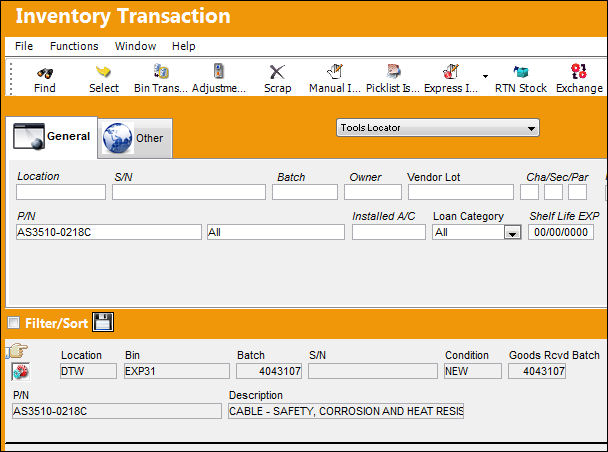Click the Bin field showing EXP31
This screenshot has width=608, height=452.
(176, 371)
